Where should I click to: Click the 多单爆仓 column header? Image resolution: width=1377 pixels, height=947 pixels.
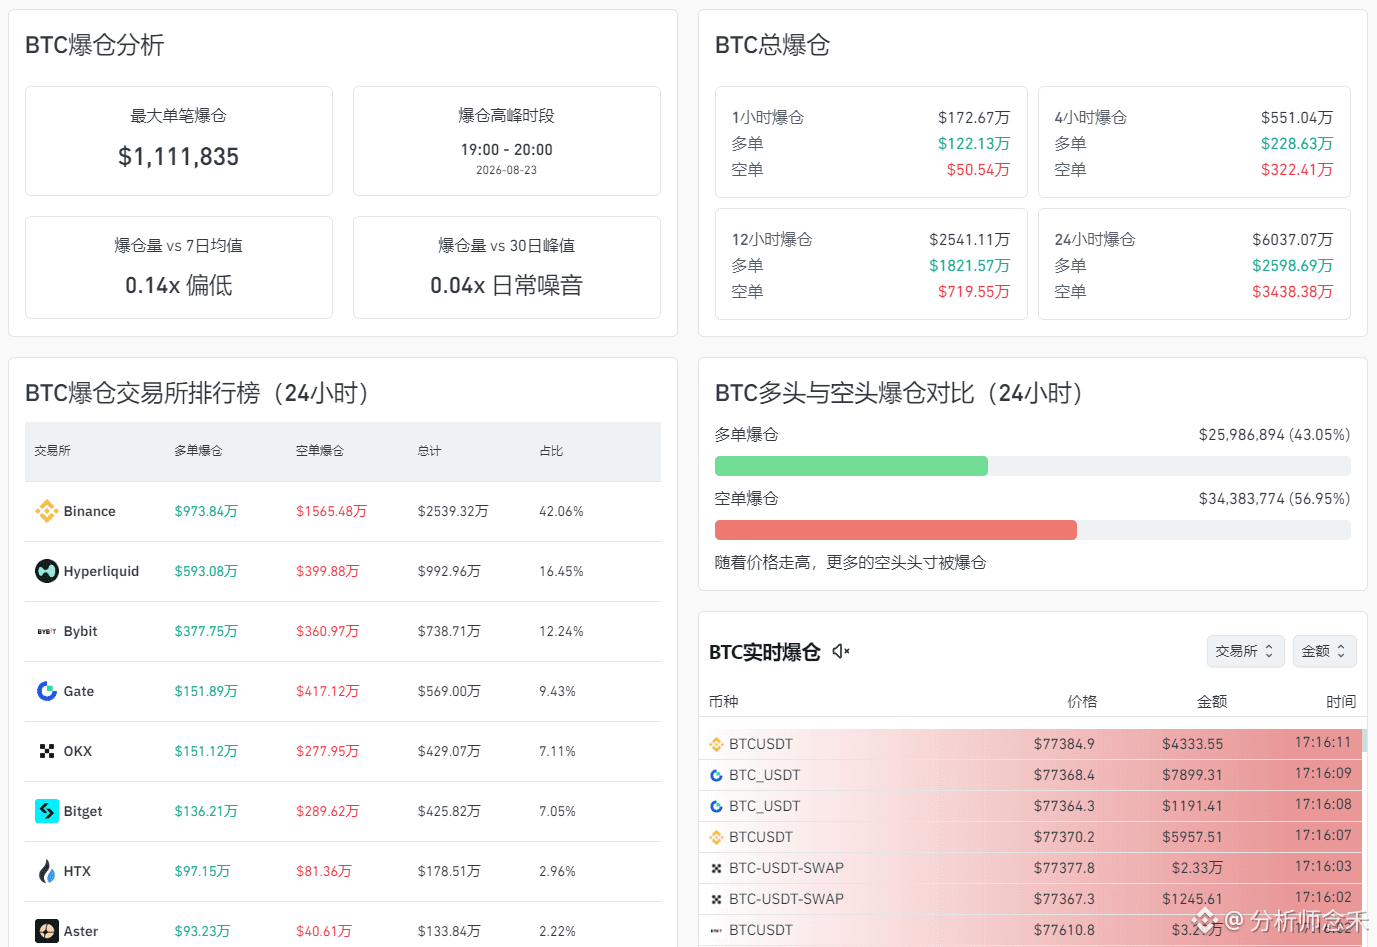click(x=198, y=451)
